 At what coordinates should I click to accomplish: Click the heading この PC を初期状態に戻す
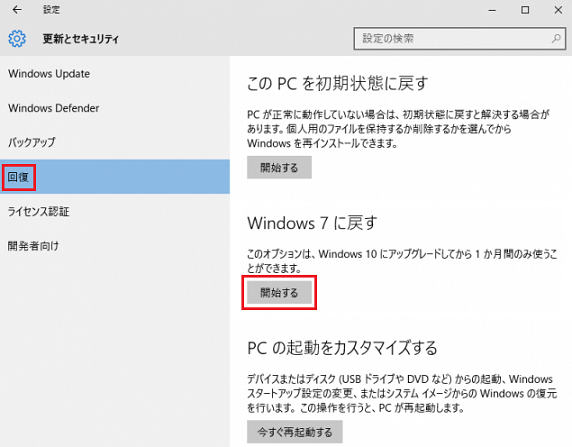coord(337,84)
